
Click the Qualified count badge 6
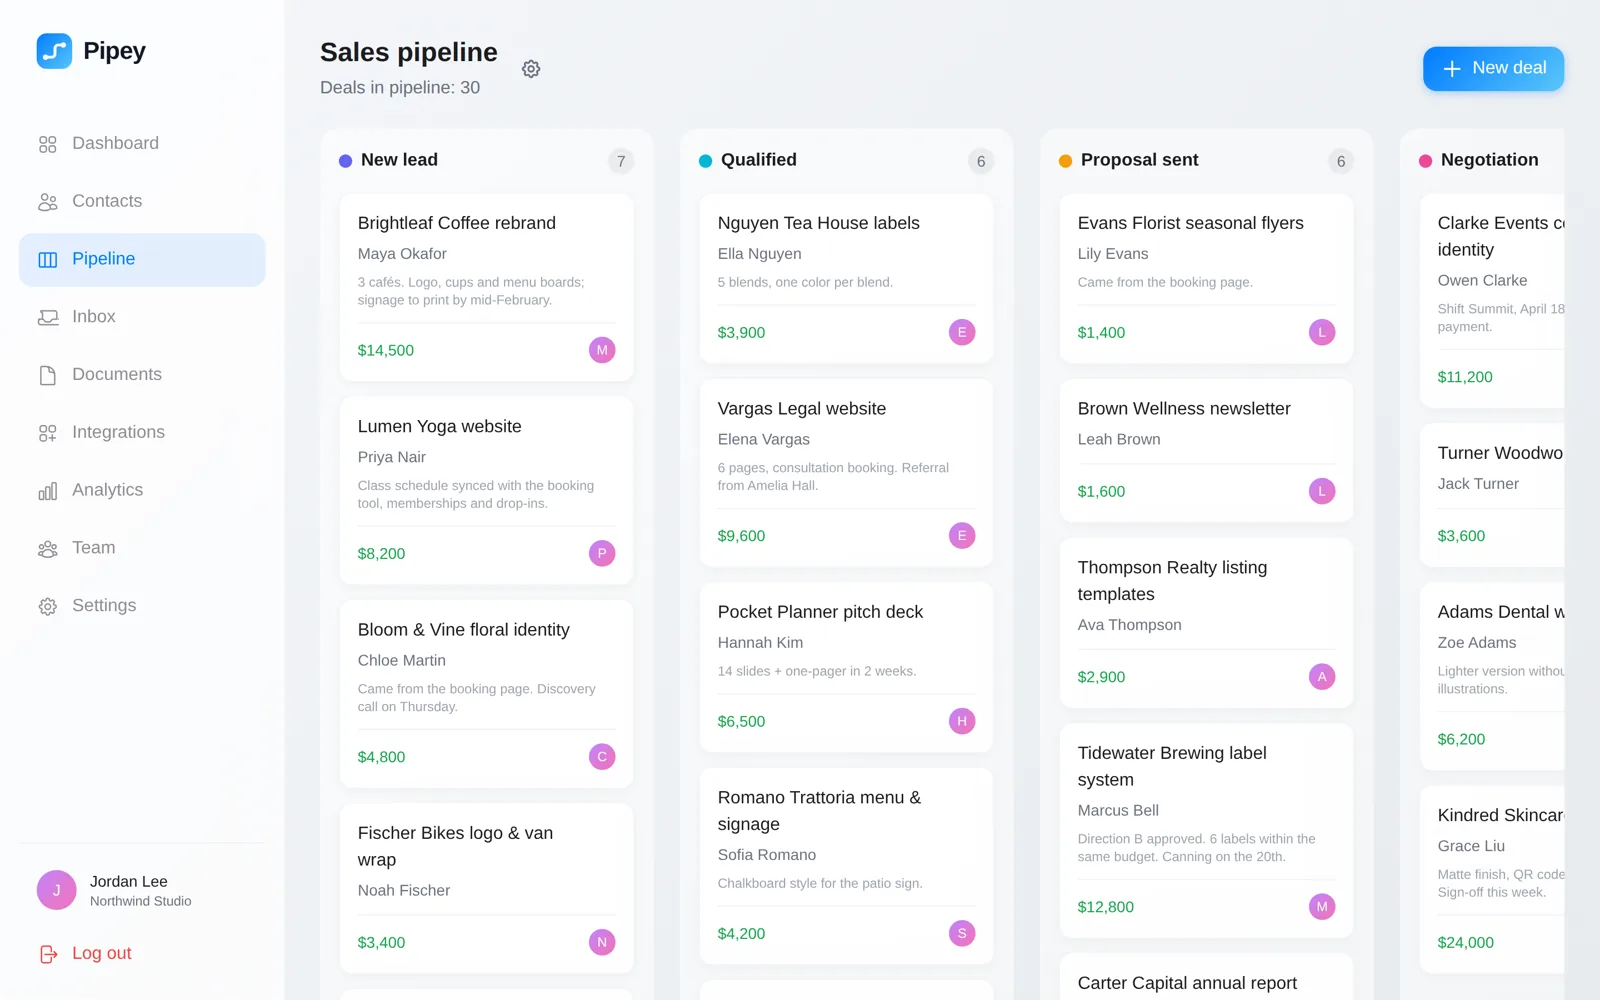click(x=981, y=161)
